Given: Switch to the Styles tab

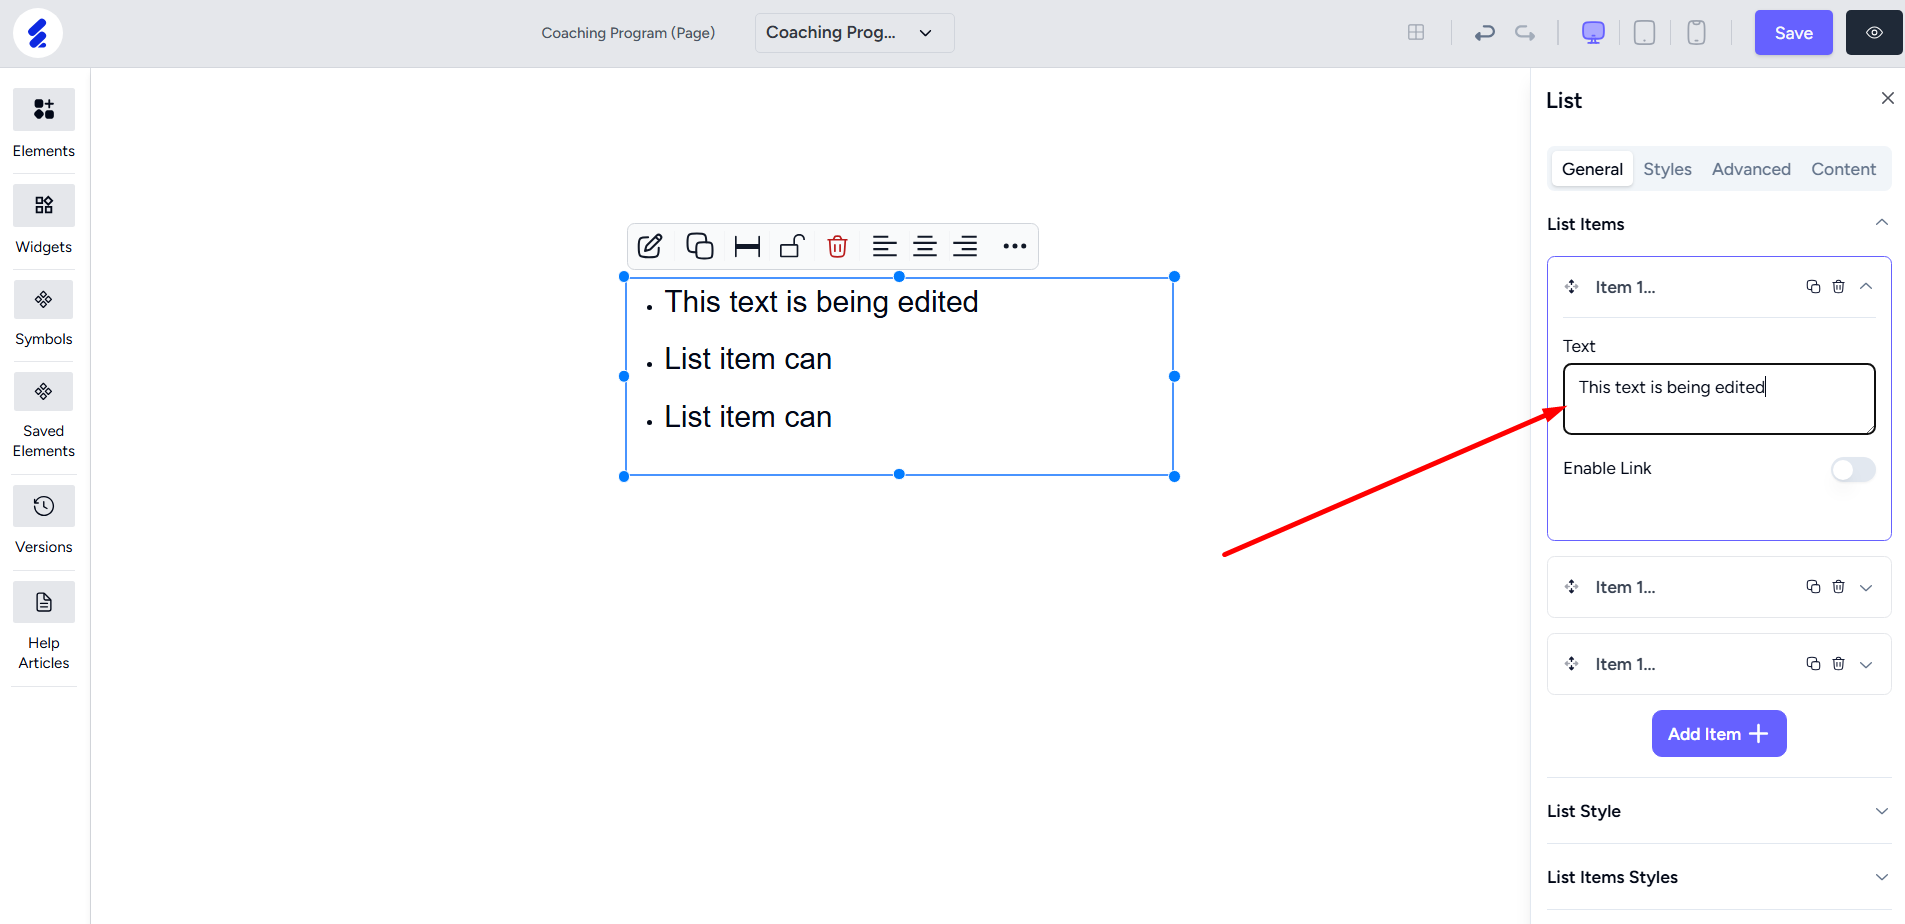Looking at the screenshot, I should coord(1667,169).
